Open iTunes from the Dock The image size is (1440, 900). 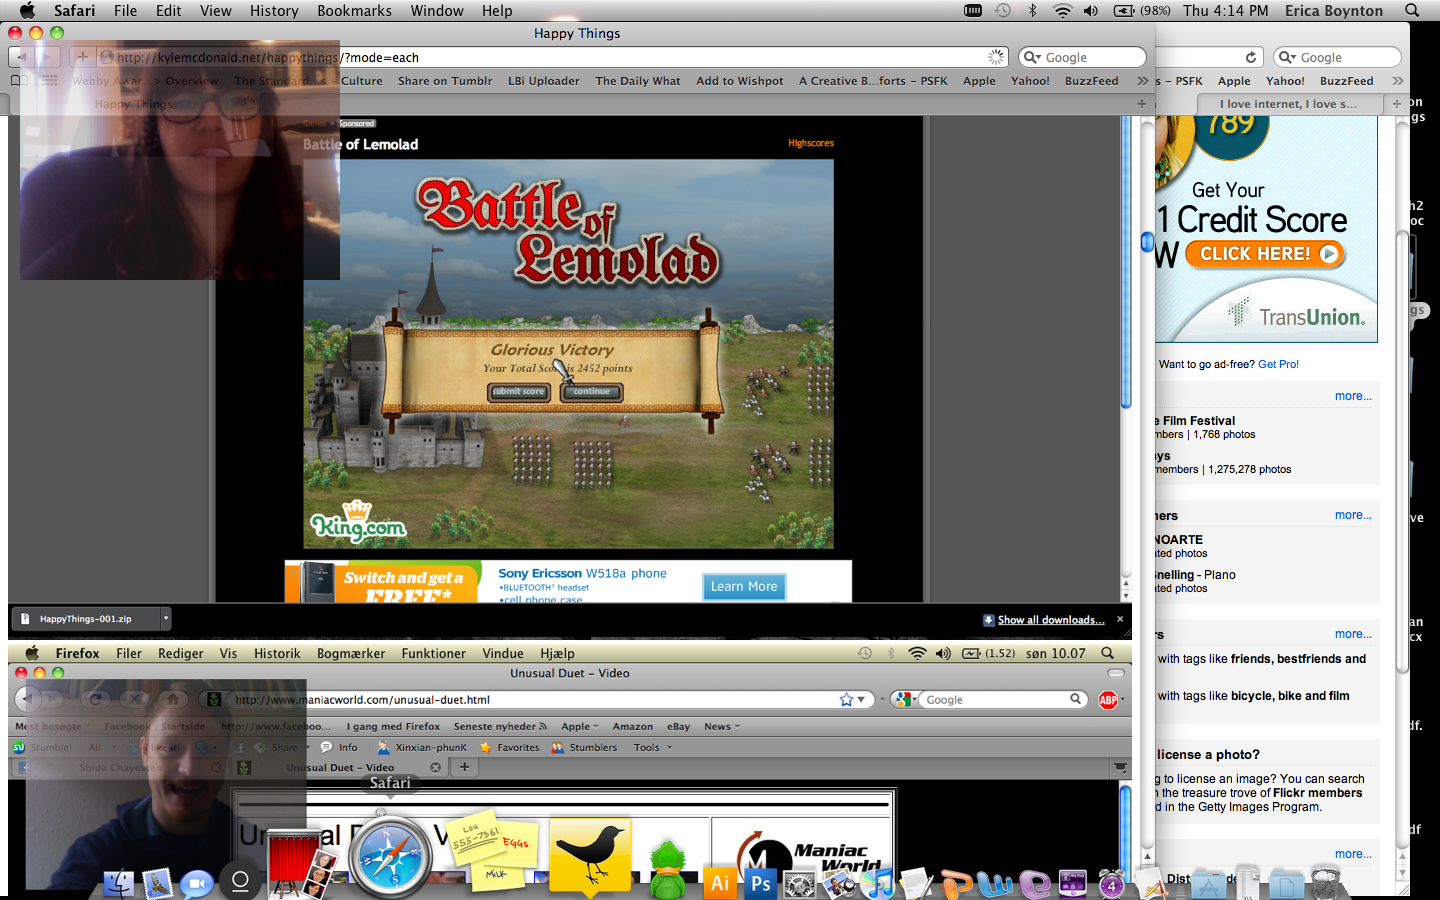coord(879,883)
